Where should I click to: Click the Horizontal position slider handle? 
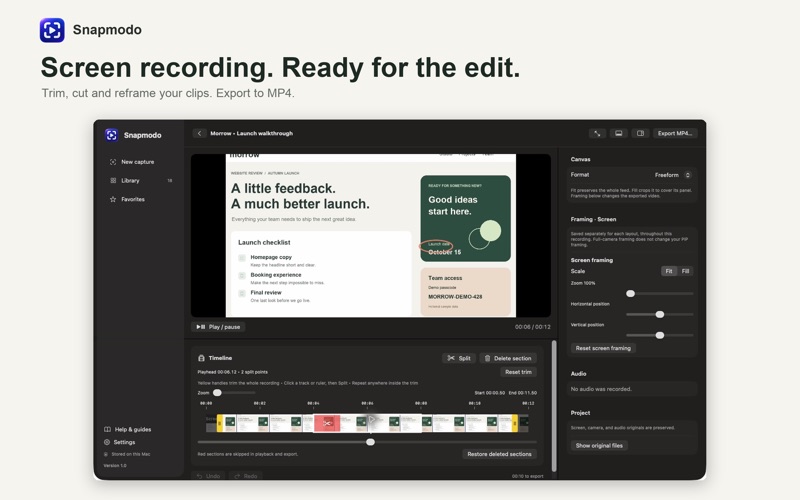[x=660, y=314]
